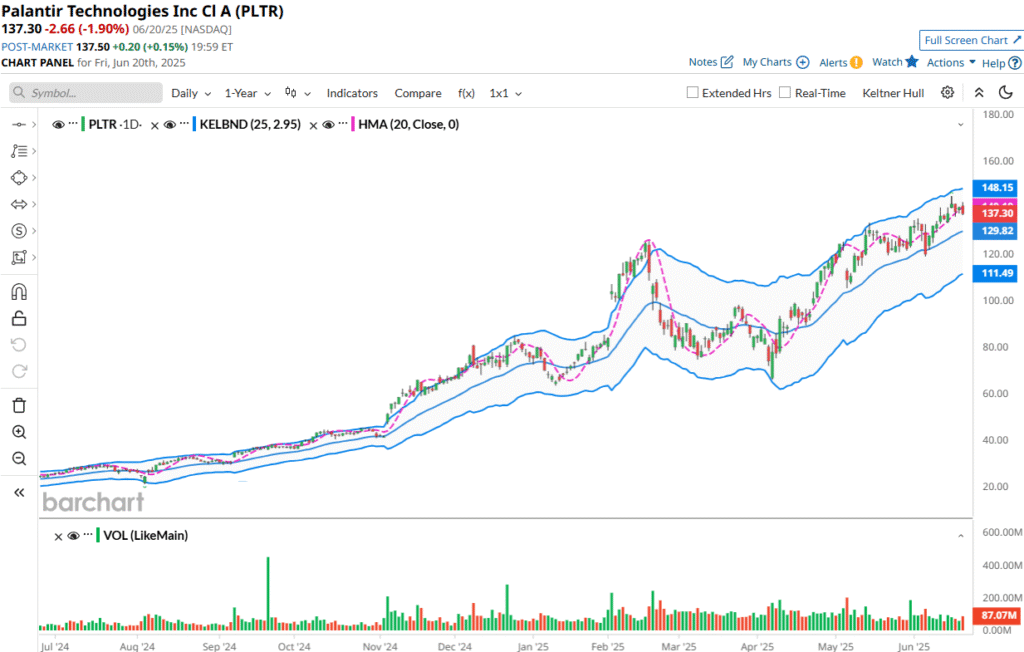Enable the magnet snap tool
The width and height of the screenshot is (1024, 652).
tap(19, 292)
